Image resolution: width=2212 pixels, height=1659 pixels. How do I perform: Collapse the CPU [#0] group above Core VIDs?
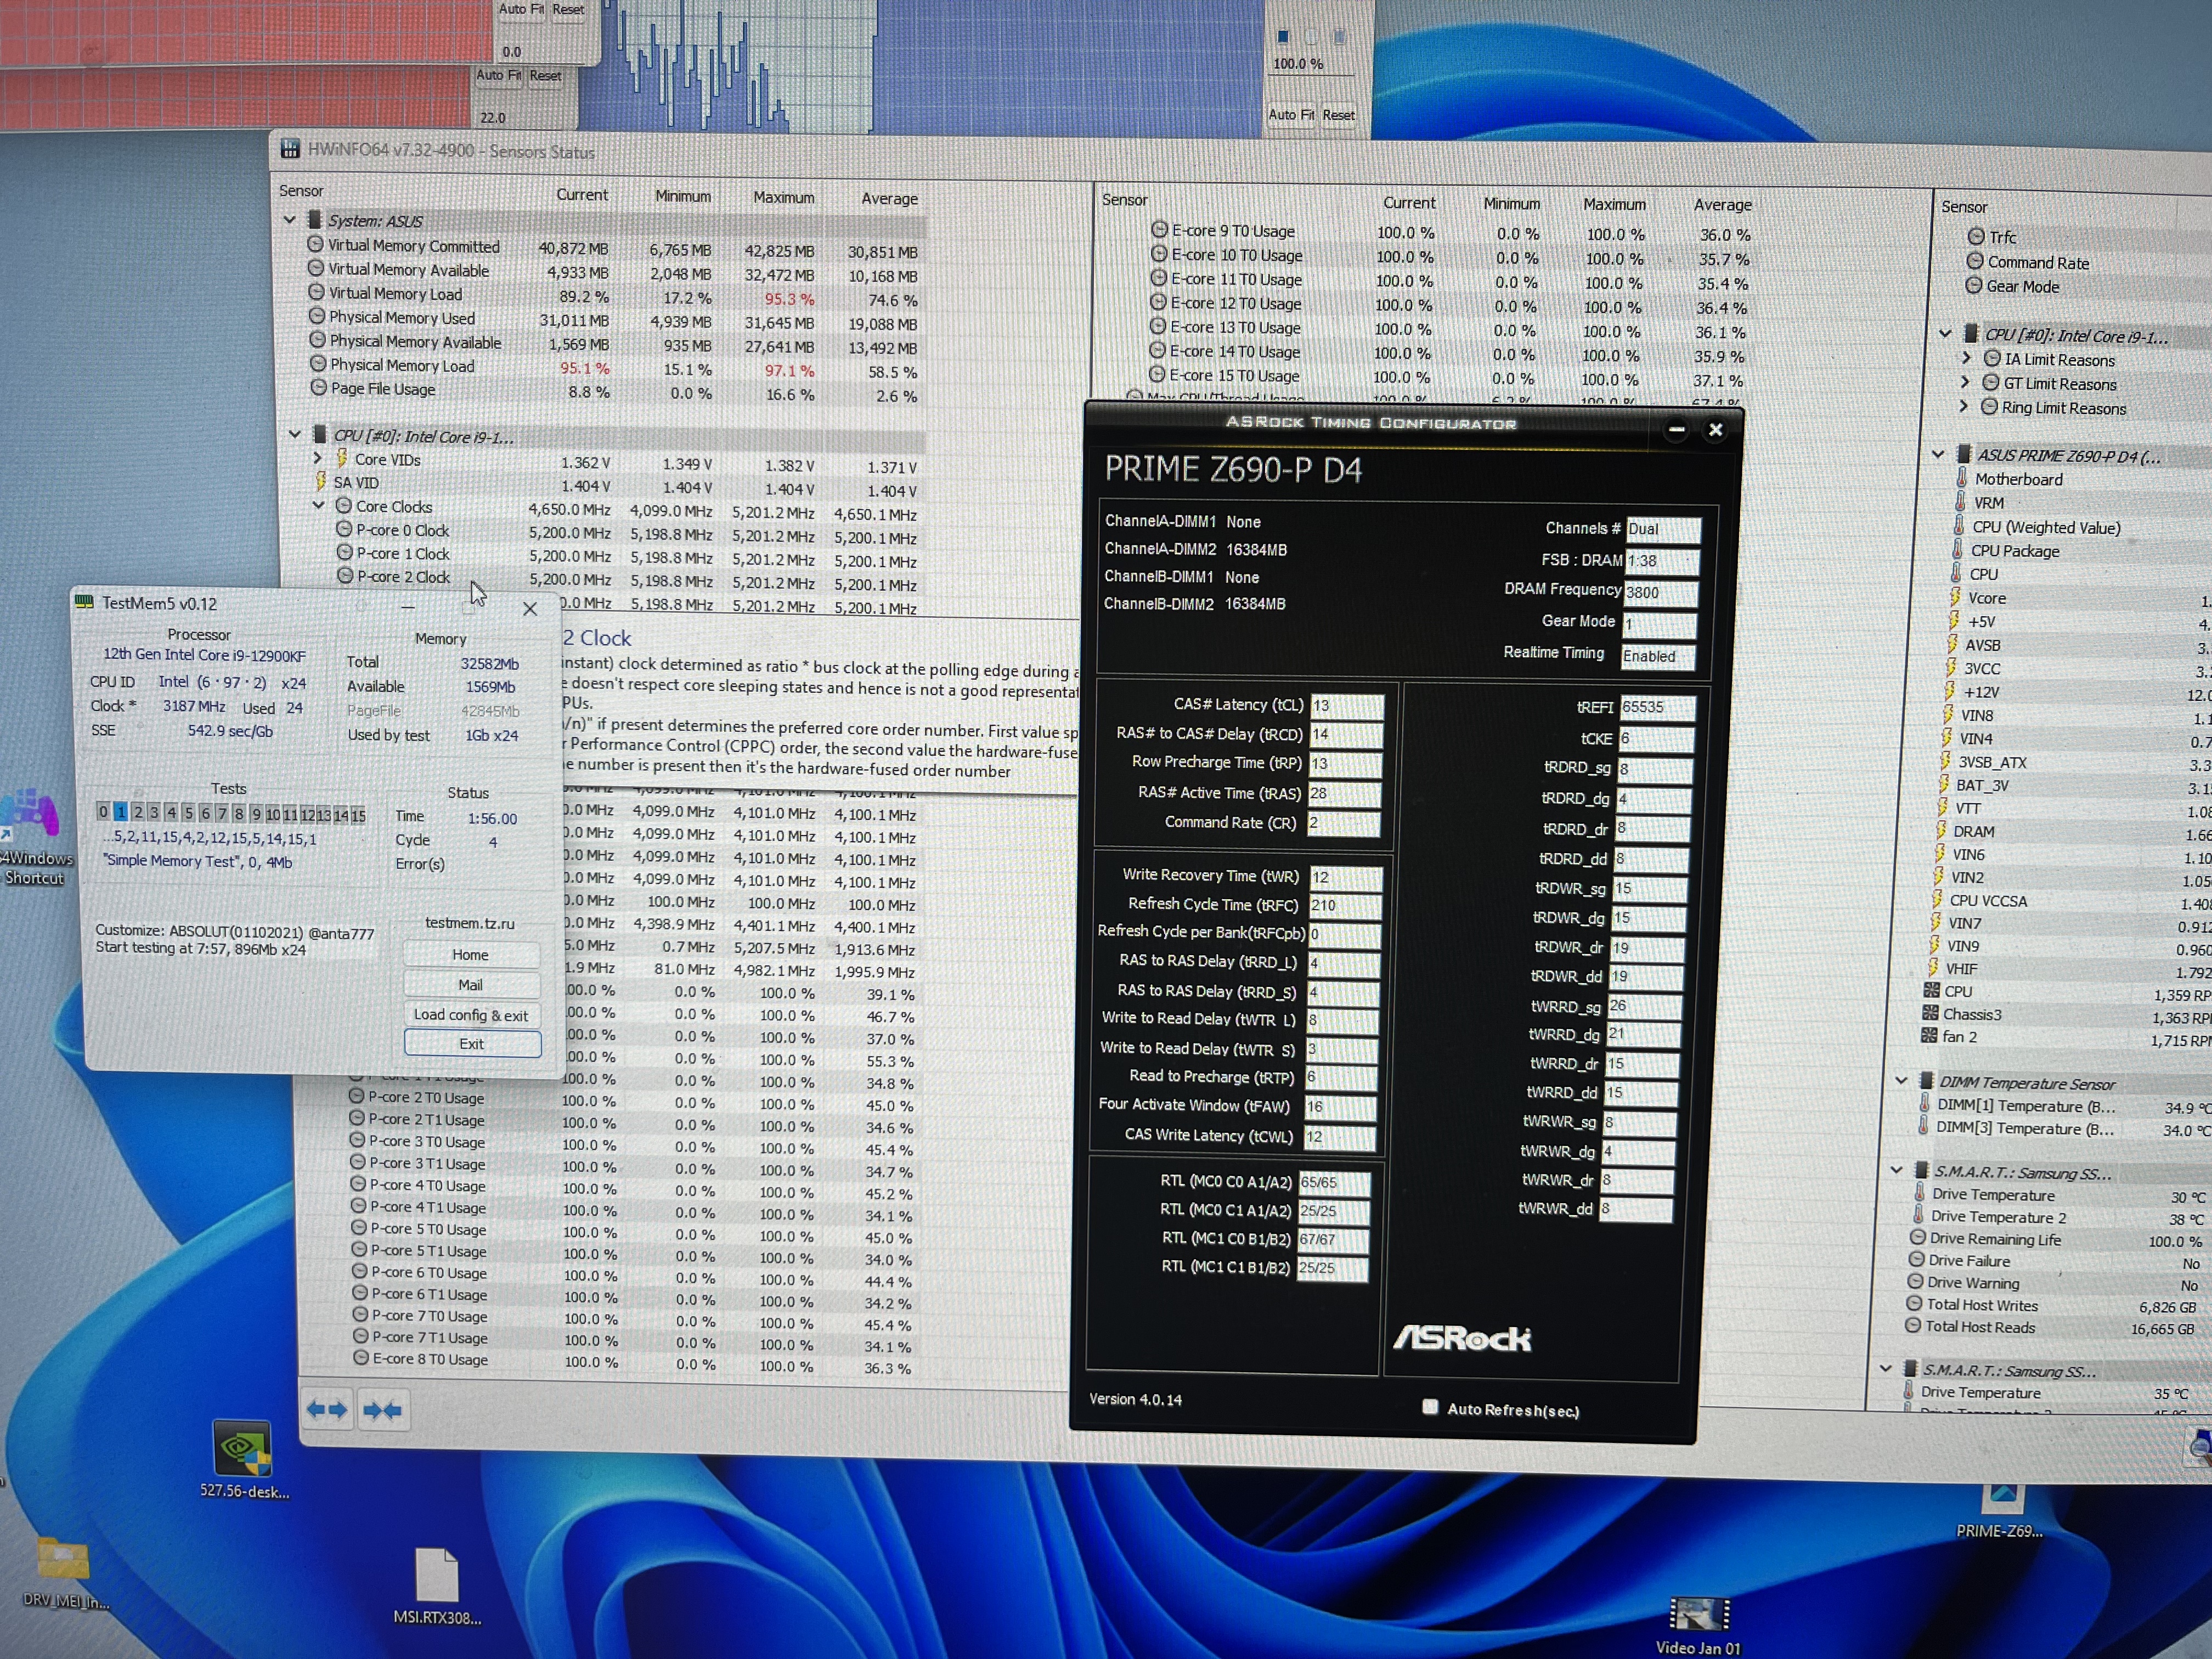tap(295, 434)
